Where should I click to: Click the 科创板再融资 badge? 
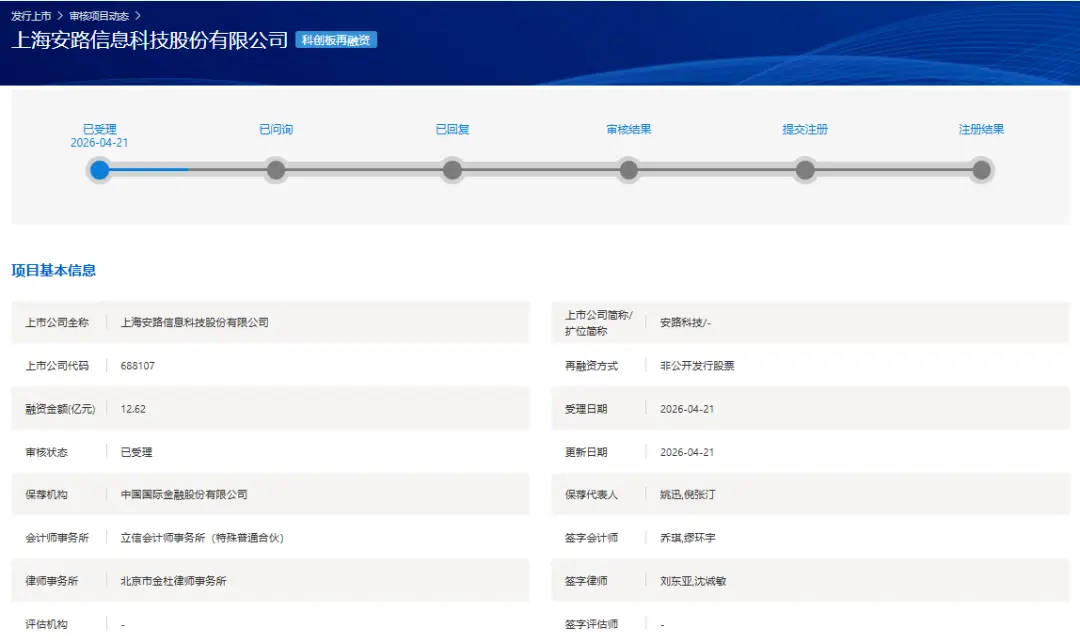click(x=337, y=40)
